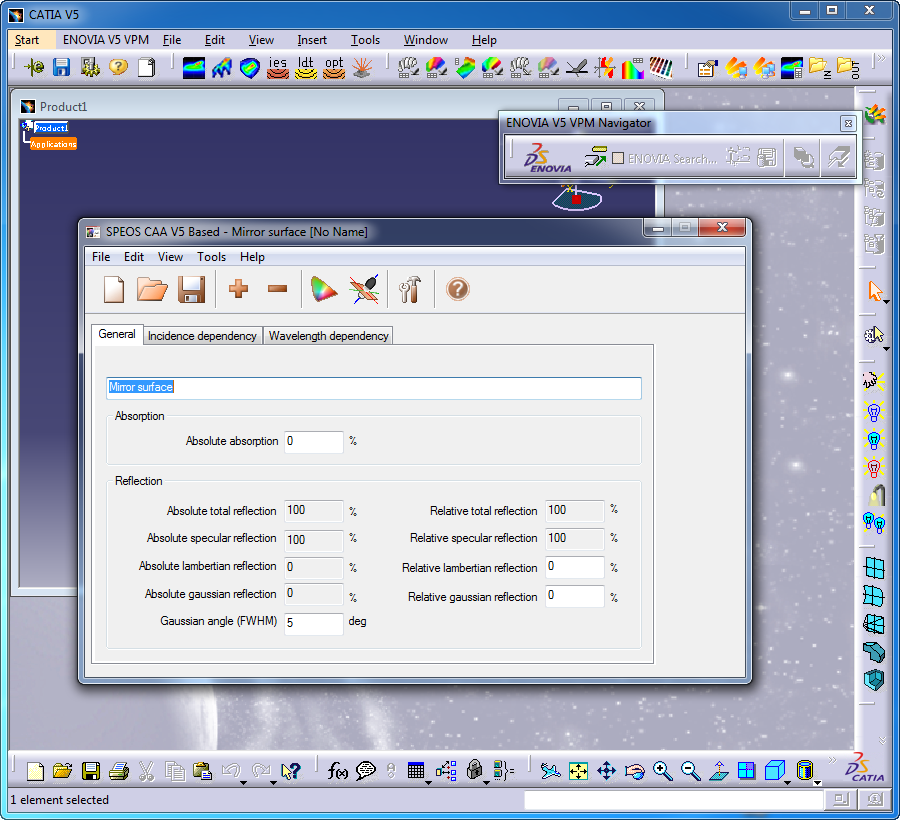This screenshot has width=900, height=820.
Task: Open the view mode cube dropdown arrow
Action: (788, 783)
